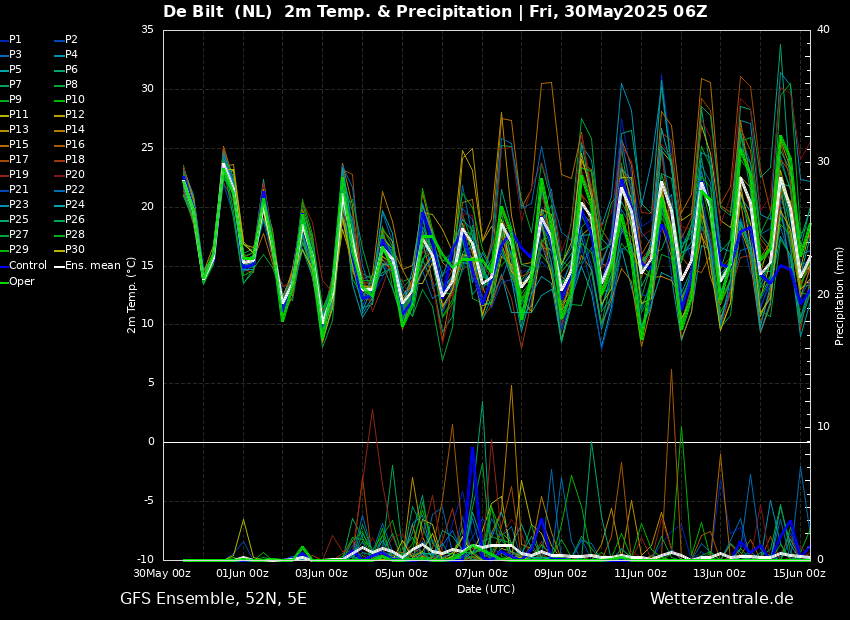Viewport: 850px width, 620px height.
Task: Click the 13Jun 00z date tick label
Action: 719,574
